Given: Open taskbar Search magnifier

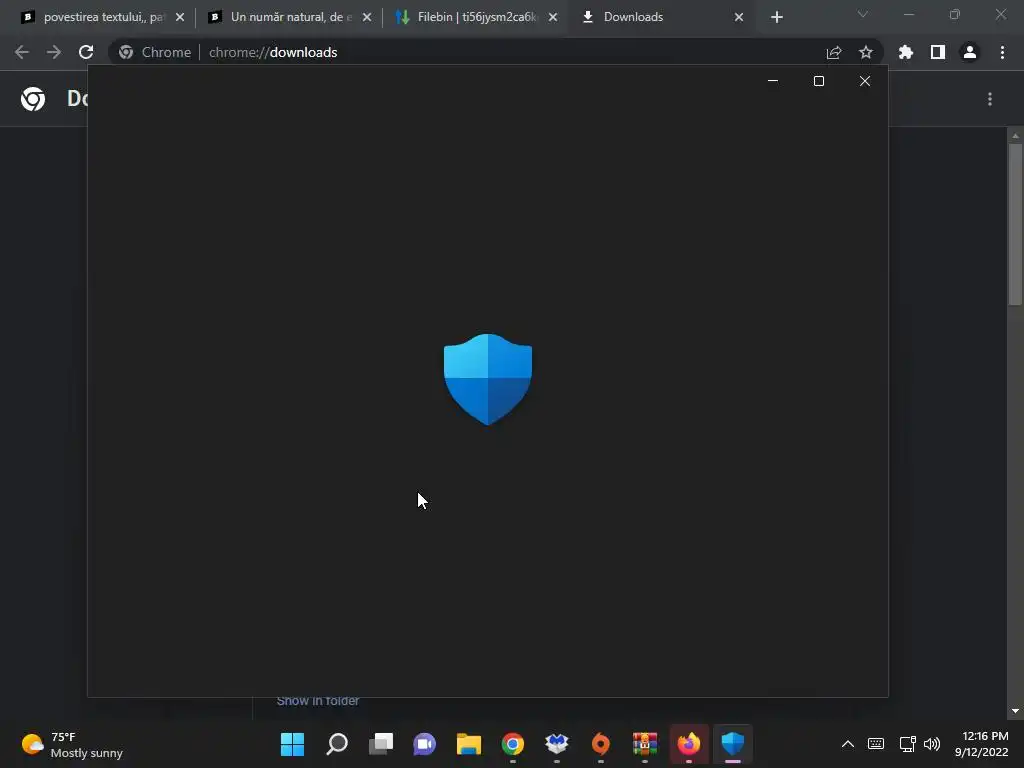Looking at the screenshot, I should [x=337, y=744].
